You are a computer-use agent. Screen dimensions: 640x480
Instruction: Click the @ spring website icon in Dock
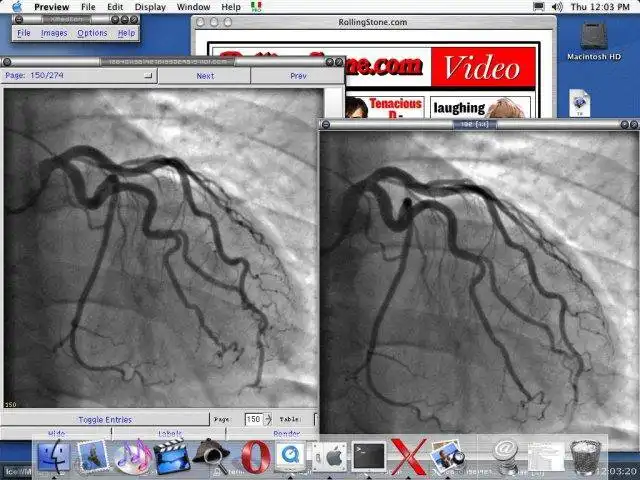tap(505, 457)
